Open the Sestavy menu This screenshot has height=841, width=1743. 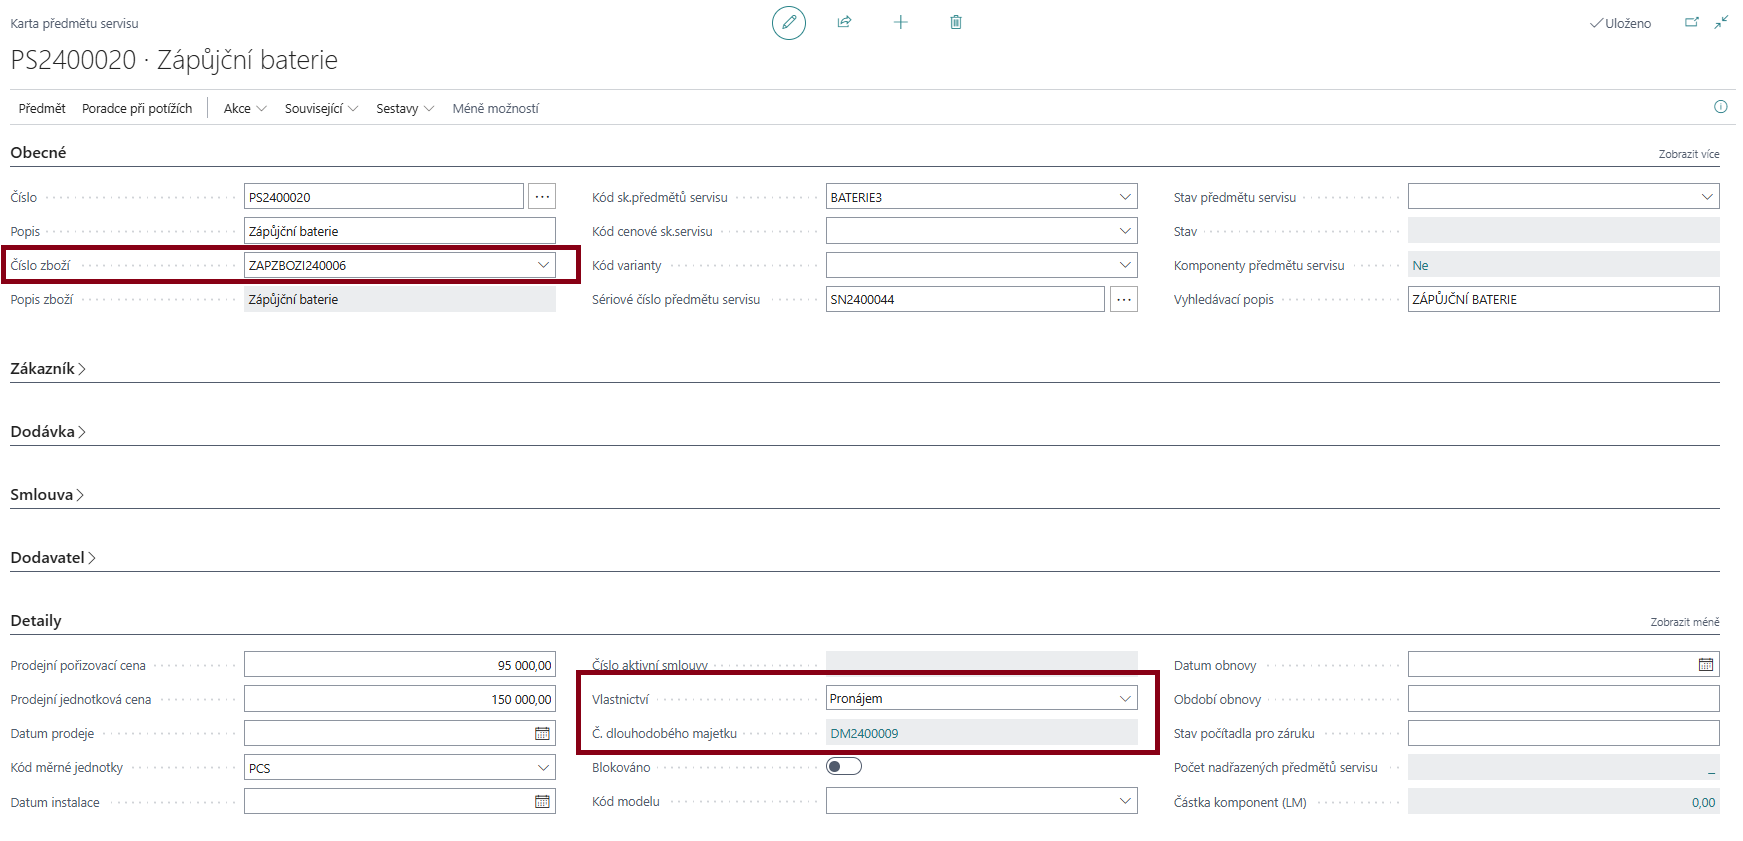point(405,108)
